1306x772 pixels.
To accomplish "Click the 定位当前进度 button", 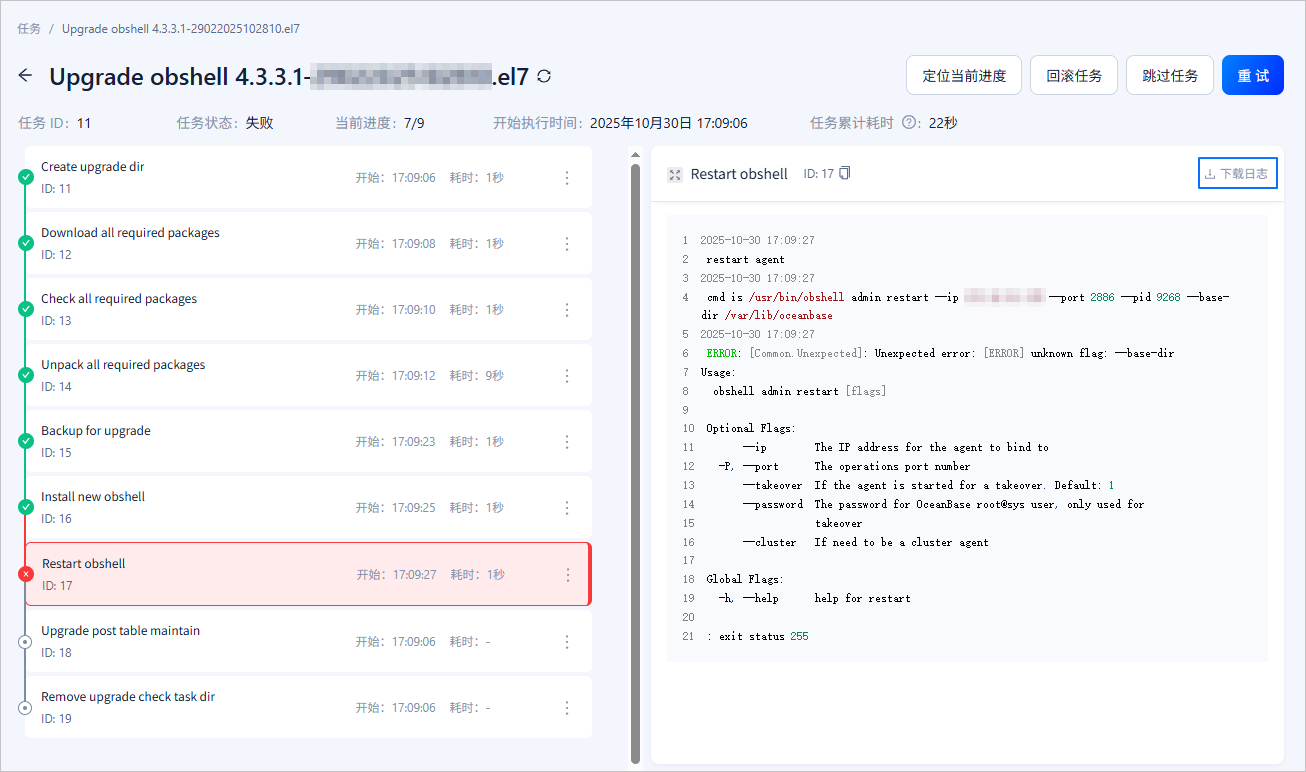I will (x=963, y=75).
